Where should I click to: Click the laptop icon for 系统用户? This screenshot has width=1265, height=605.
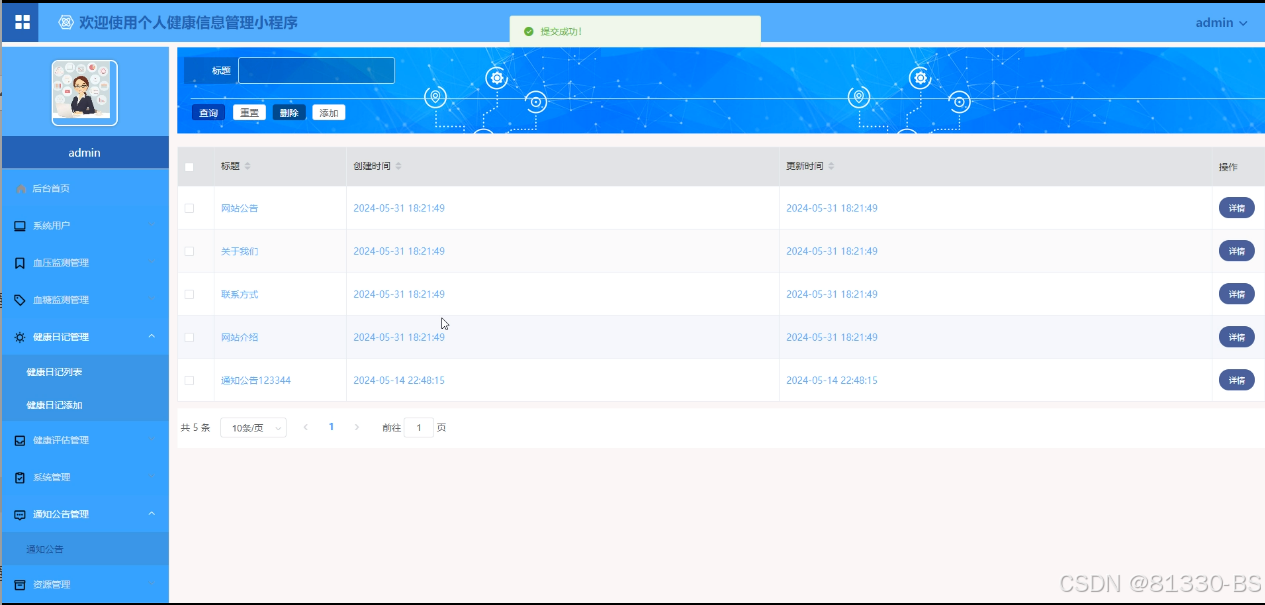pyautogui.click(x=20, y=226)
